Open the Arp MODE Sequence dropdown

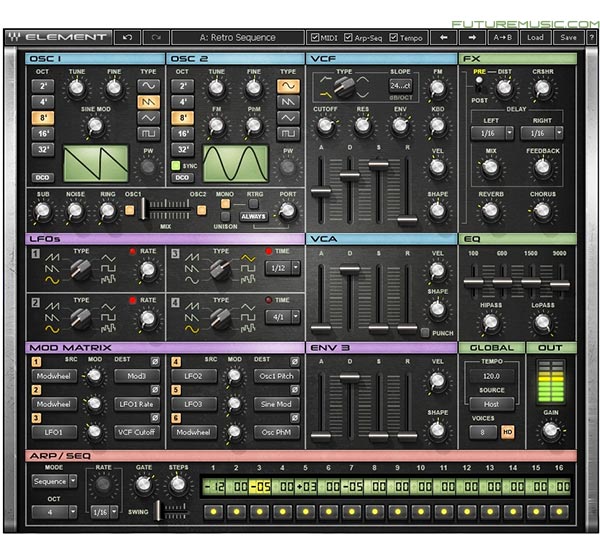pyautogui.click(x=54, y=481)
